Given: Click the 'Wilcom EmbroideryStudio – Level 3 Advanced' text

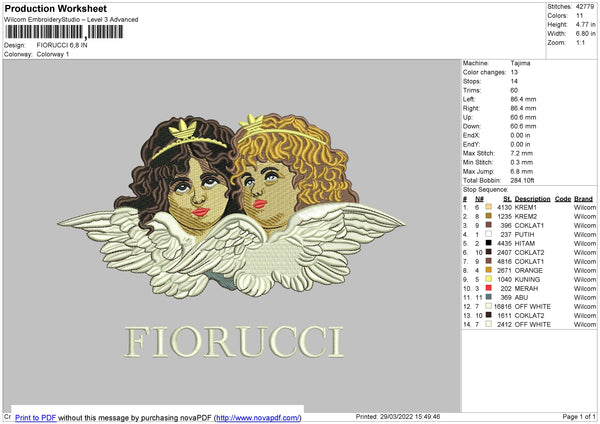Looking at the screenshot, I should pyautogui.click(x=71, y=20).
